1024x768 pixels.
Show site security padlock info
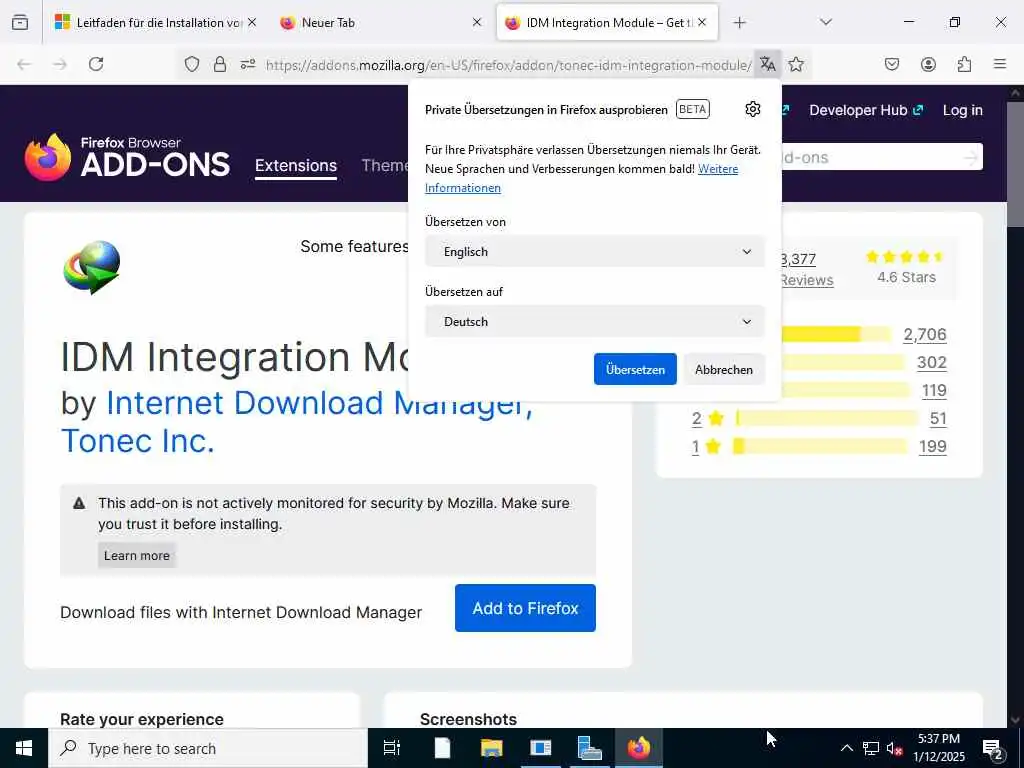[x=220, y=64]
